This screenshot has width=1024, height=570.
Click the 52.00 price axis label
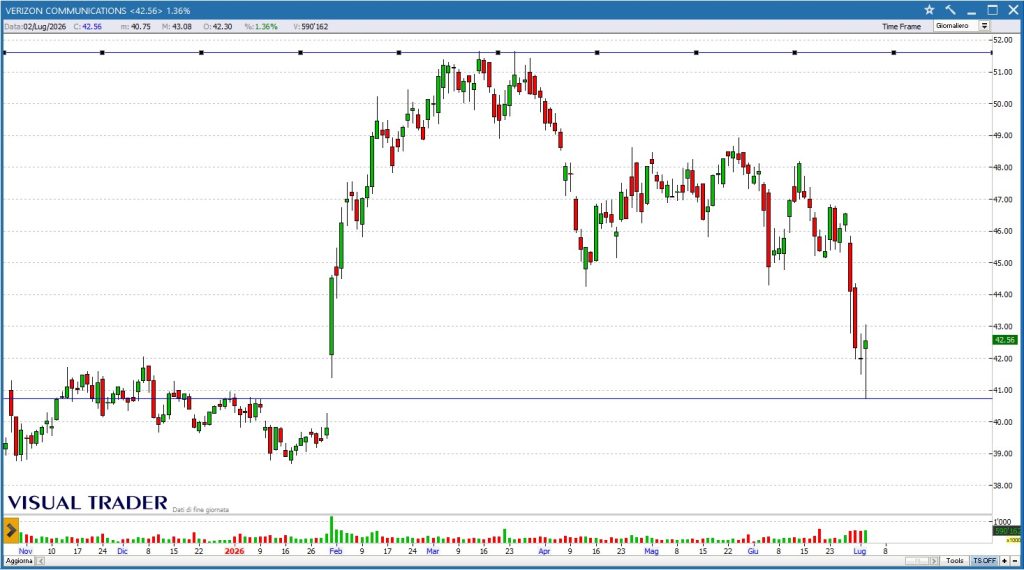[x=1003, y=40]
